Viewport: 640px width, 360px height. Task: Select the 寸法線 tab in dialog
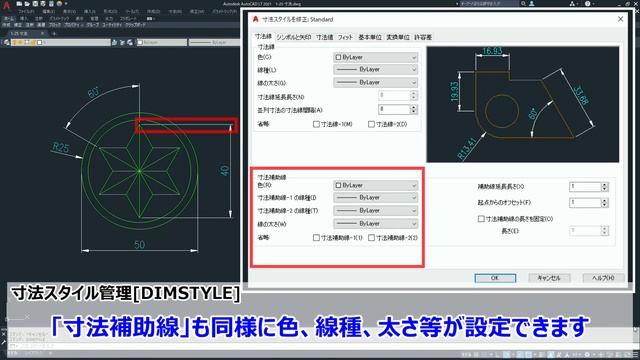coord(263,36)
